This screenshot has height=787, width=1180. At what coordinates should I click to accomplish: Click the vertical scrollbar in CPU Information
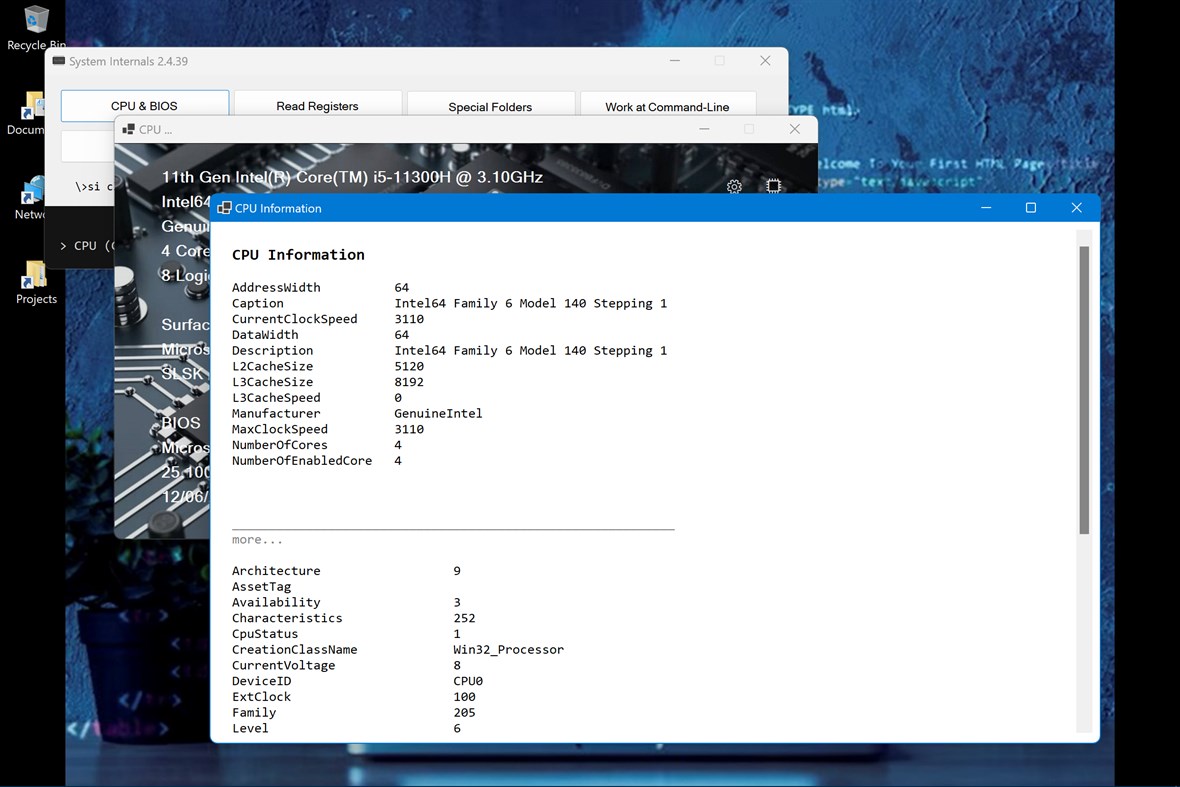(x=1084, y=390)
